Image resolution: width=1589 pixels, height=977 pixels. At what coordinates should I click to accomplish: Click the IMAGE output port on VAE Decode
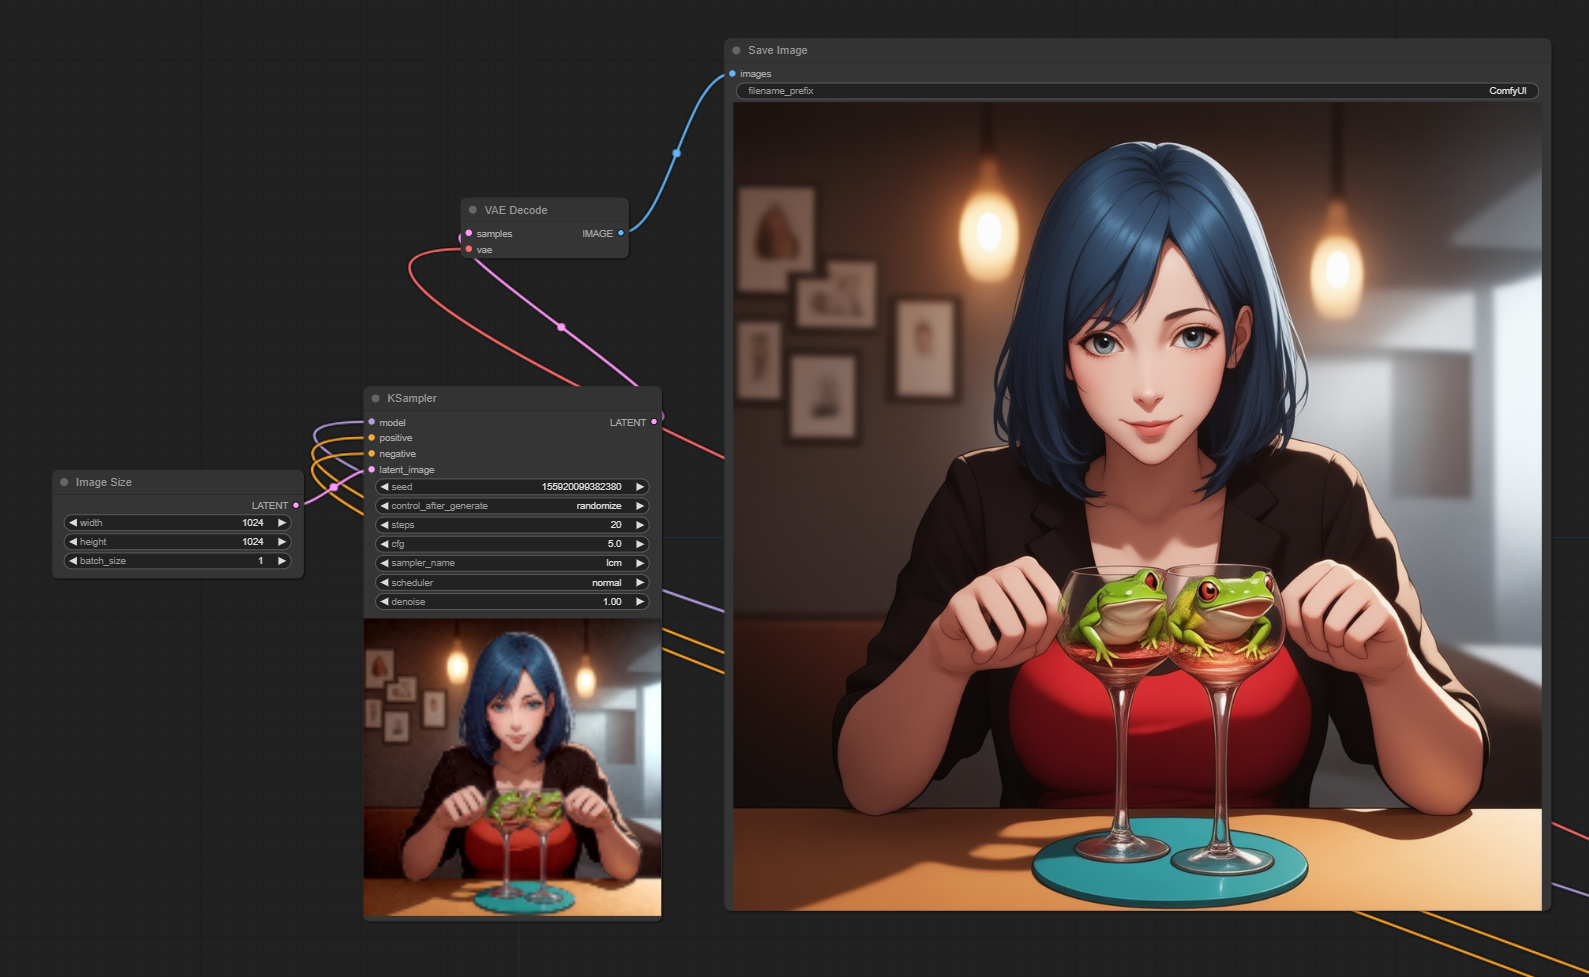click(x=621, y=233)
